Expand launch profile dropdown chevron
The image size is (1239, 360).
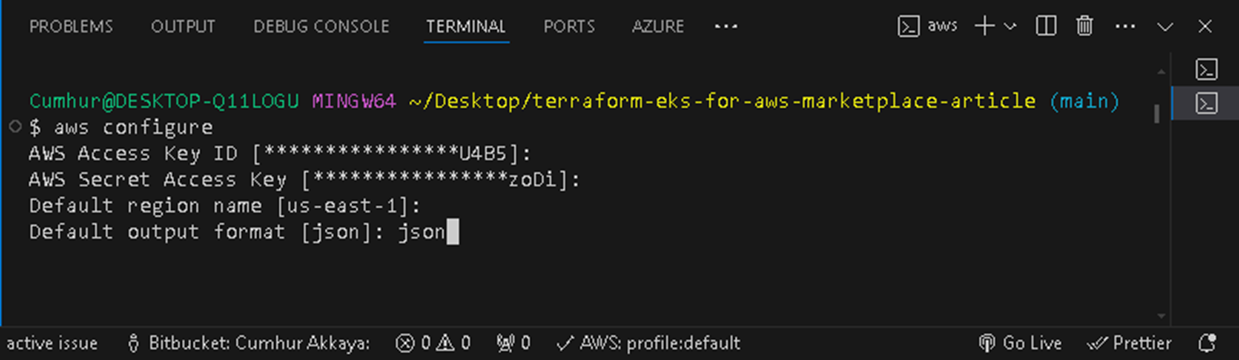(x=1009, y=27)
